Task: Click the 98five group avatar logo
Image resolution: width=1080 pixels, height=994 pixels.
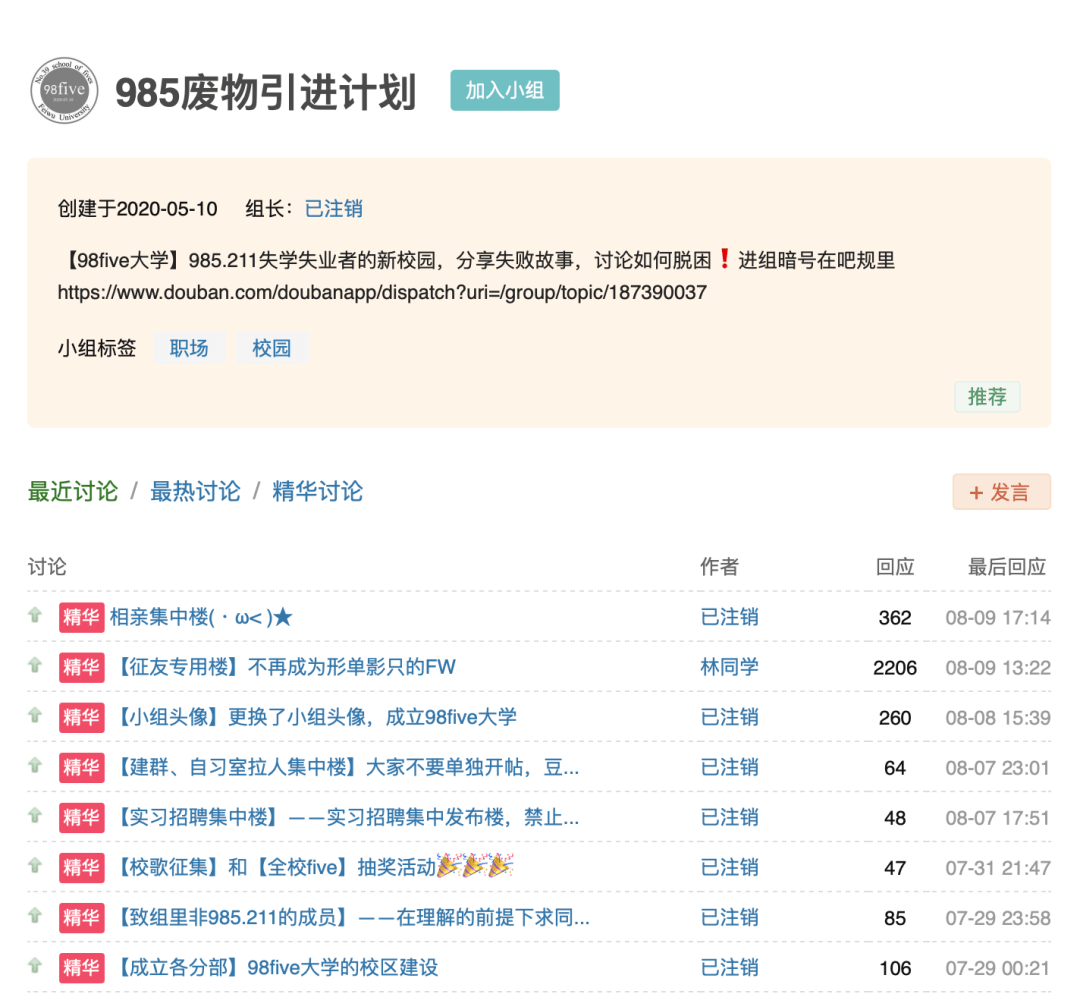Action: tap(64, 90)
